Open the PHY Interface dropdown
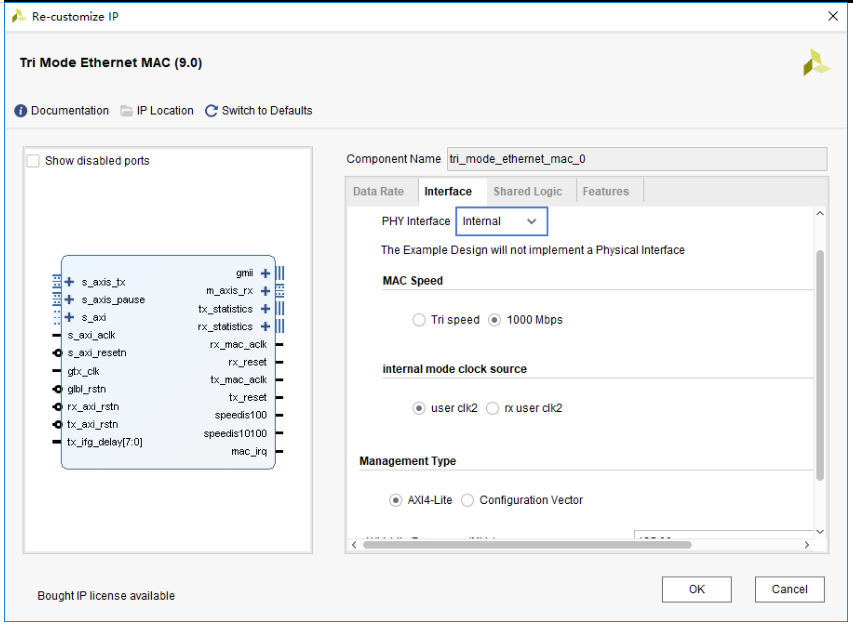This screenshot has width=853, height=626. [x=502, y=221]
